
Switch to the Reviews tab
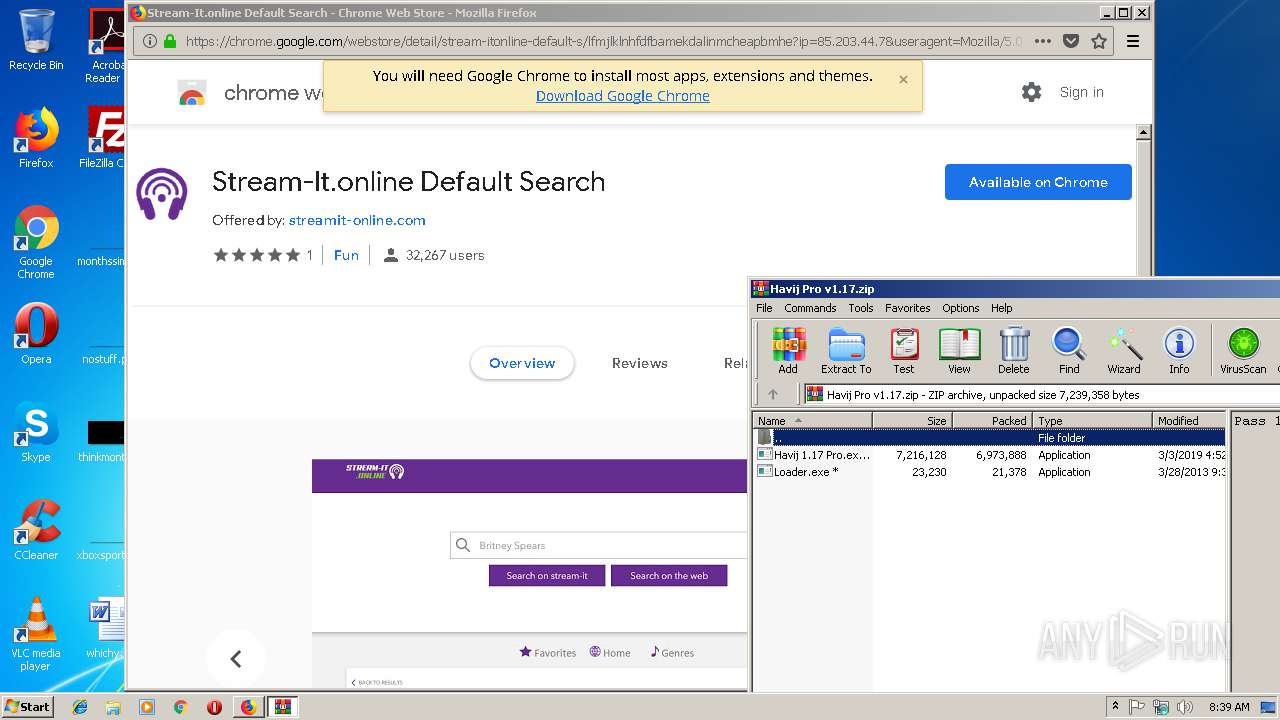(640, 363)
